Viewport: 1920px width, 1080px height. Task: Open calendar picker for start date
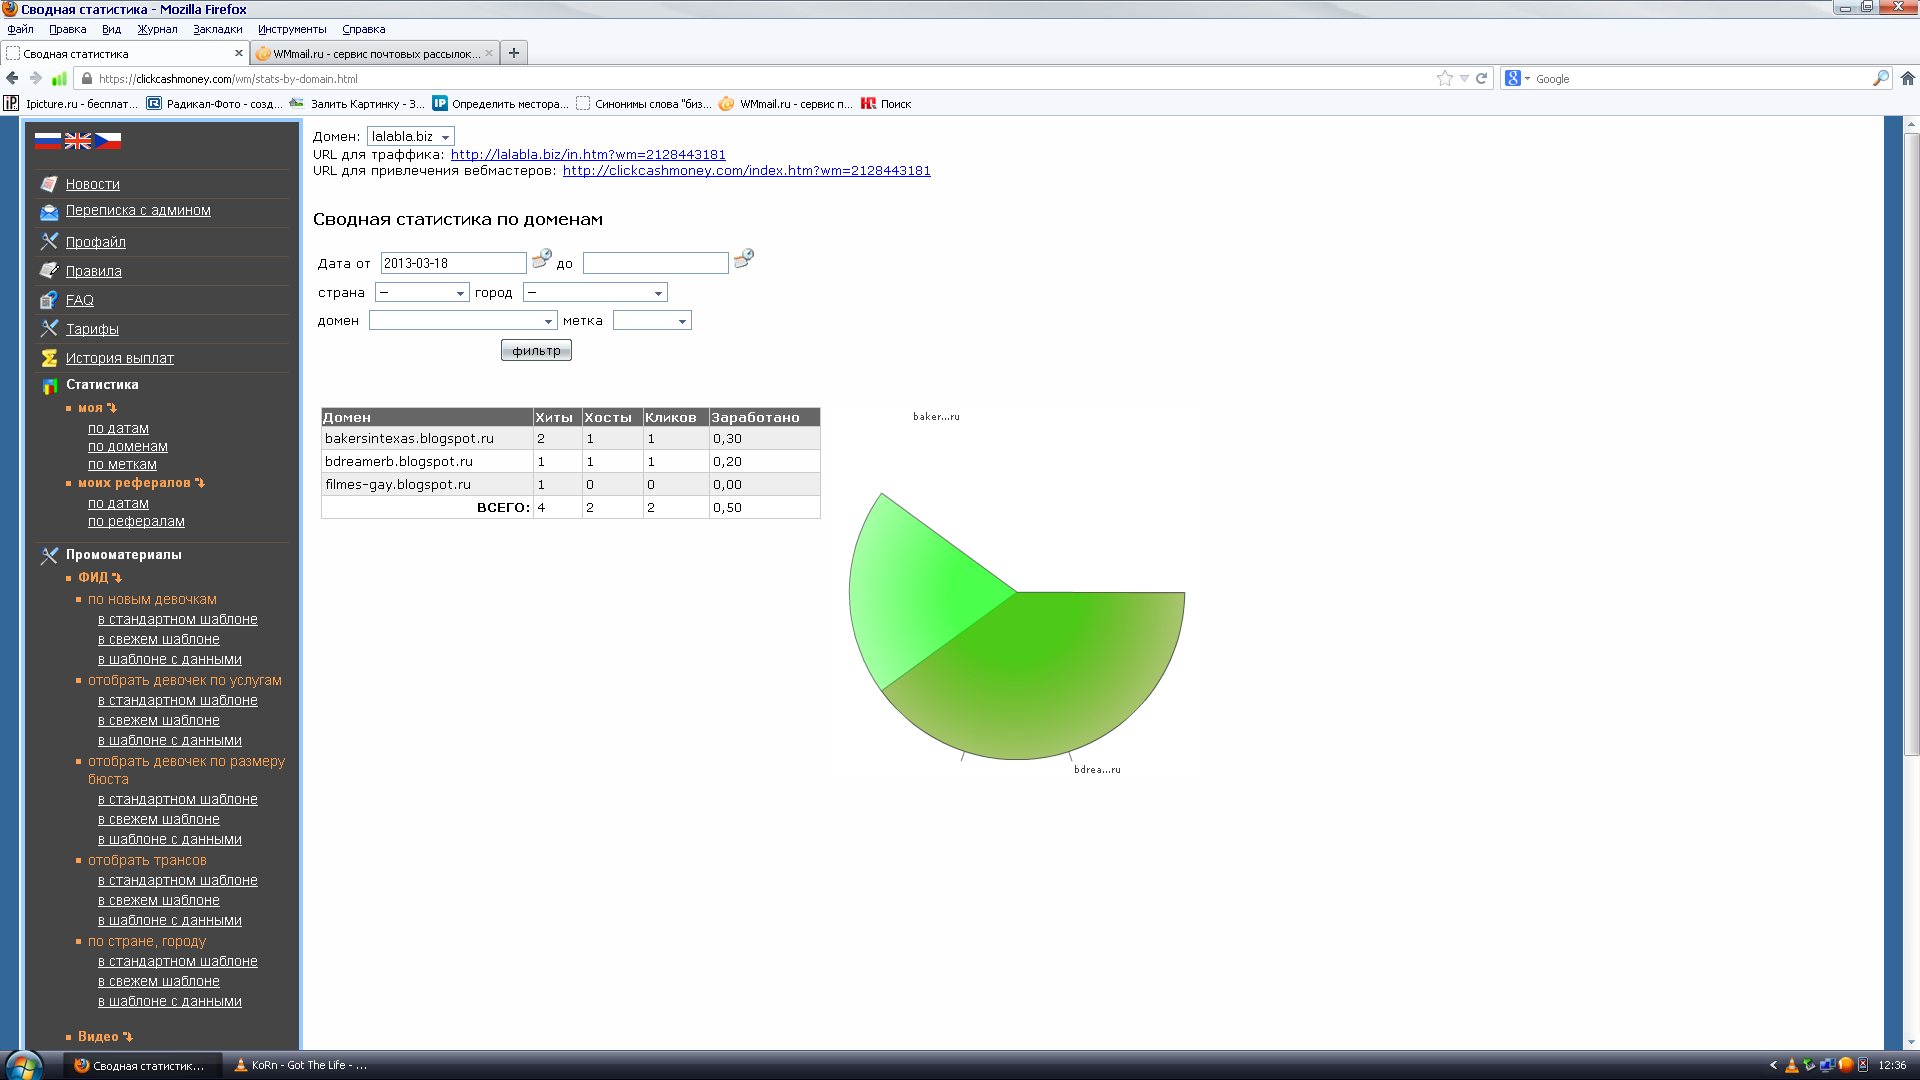541,259
